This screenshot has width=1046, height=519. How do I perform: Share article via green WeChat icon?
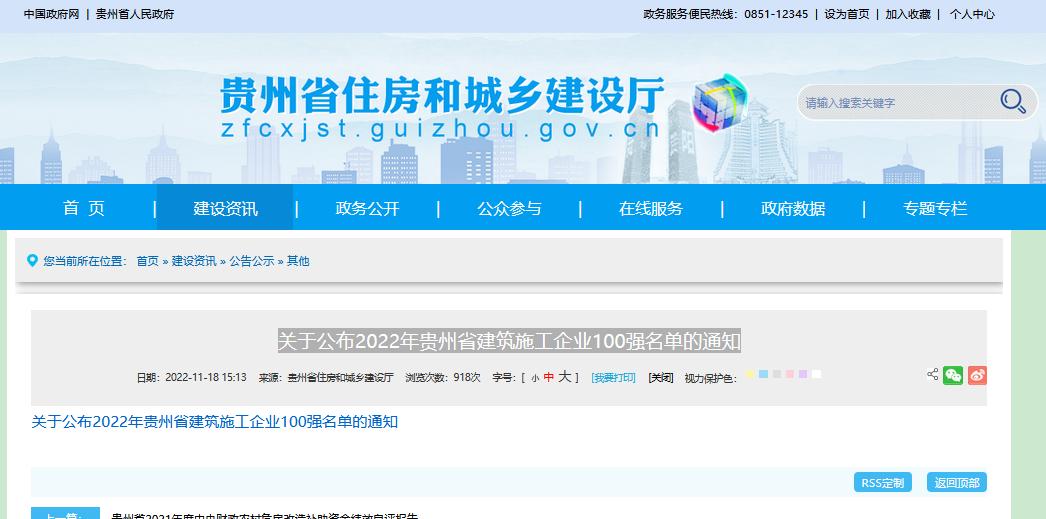(x=953, y=376)
